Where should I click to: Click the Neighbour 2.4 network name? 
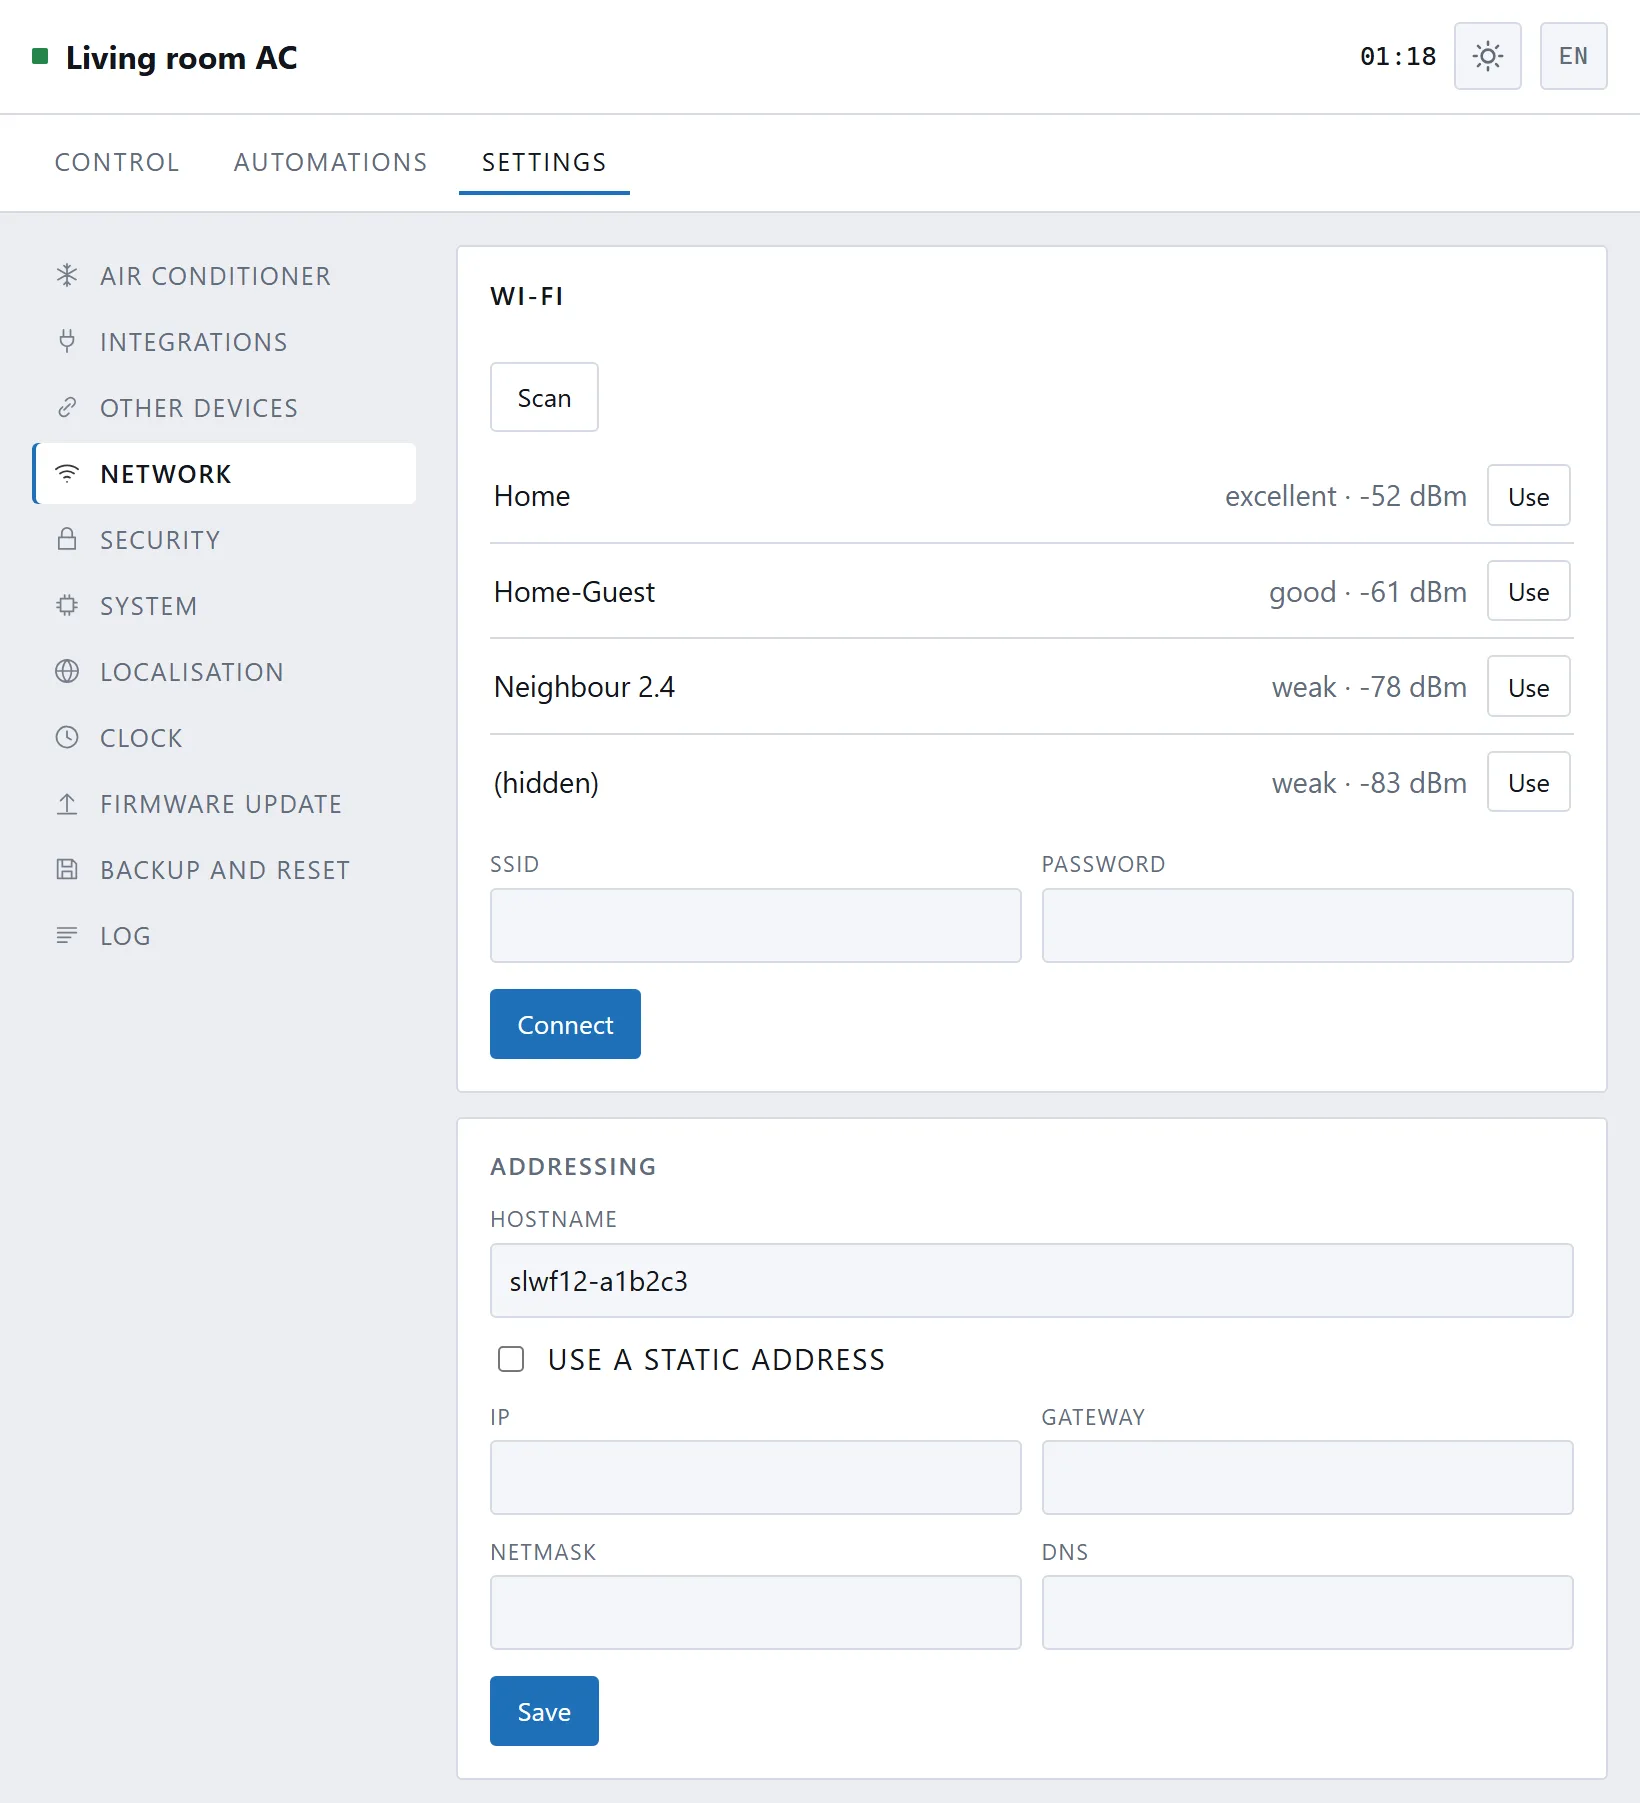[x=584, y=687]
